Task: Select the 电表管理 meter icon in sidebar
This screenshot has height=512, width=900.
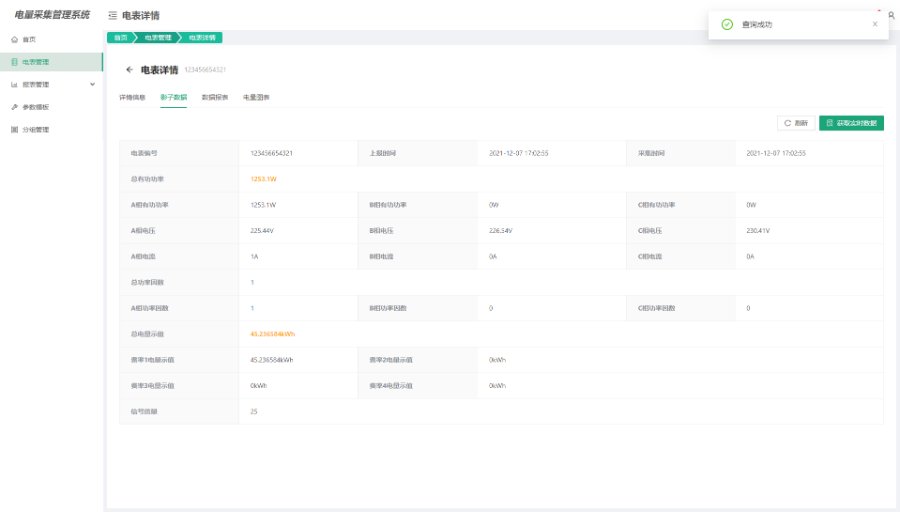Action: point(14,62)
